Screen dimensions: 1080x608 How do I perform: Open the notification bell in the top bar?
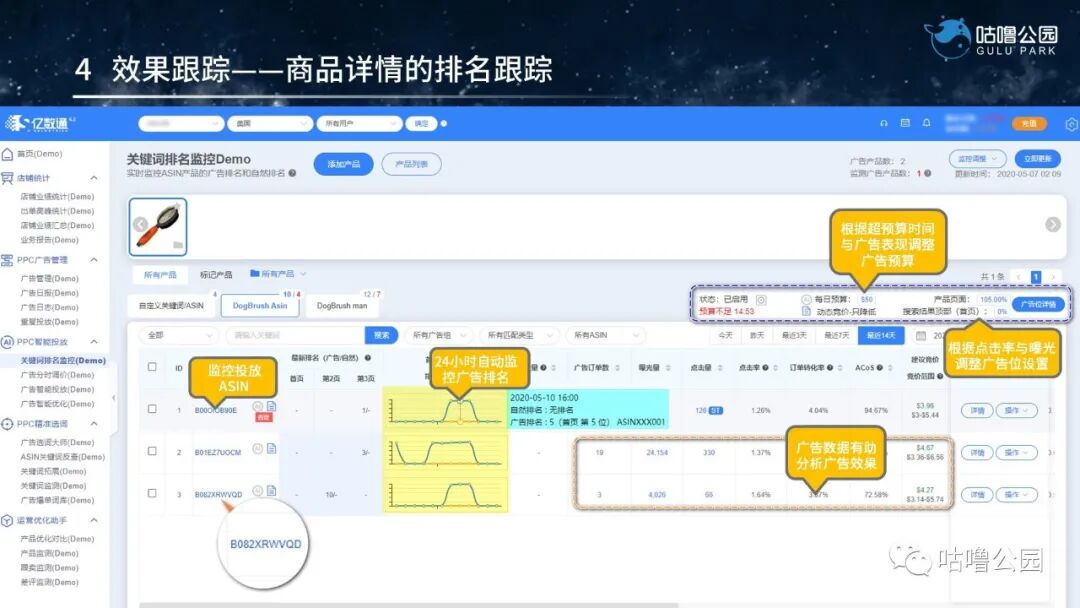click(926, 123)
